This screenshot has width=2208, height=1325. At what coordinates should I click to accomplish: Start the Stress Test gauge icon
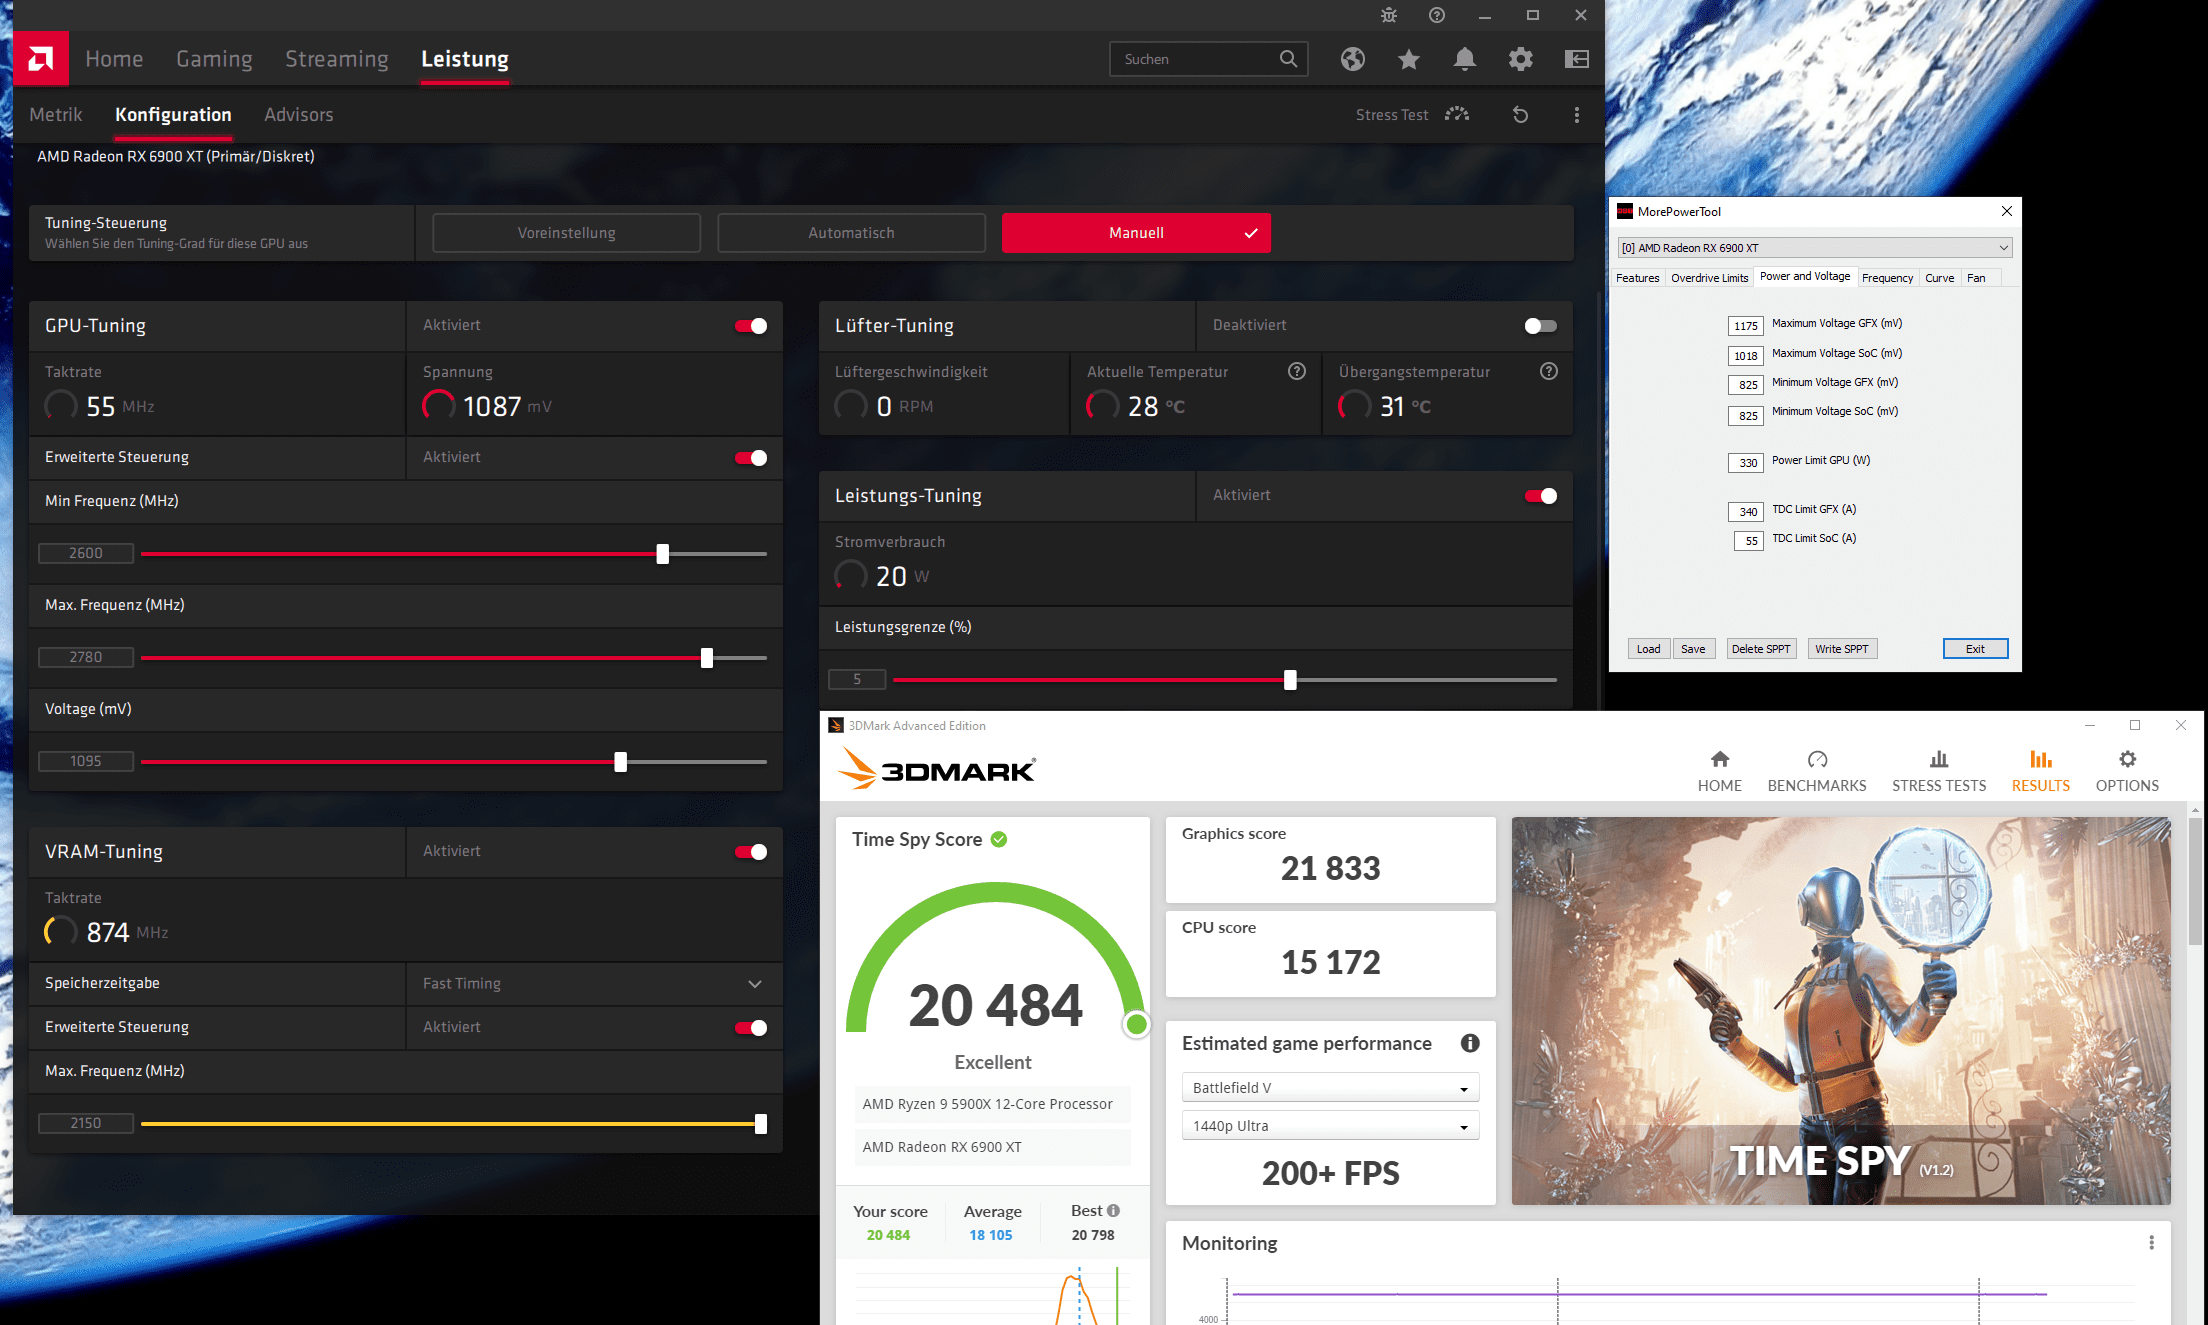[1457, 115]
